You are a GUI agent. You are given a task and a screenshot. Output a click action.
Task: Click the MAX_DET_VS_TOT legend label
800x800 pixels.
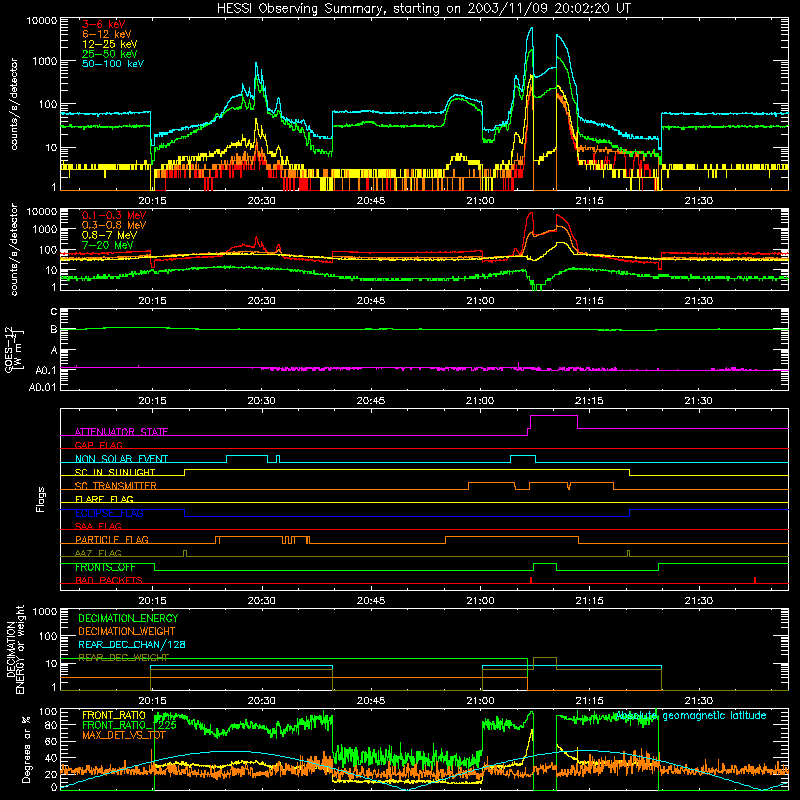tap(124, 735)
